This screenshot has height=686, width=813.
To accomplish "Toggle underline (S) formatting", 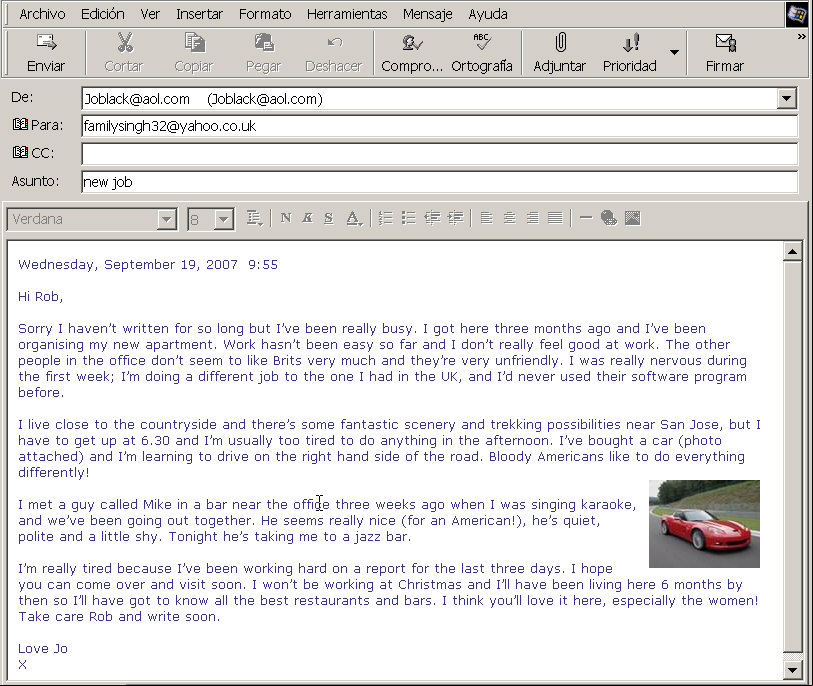I will coord(329,218).
